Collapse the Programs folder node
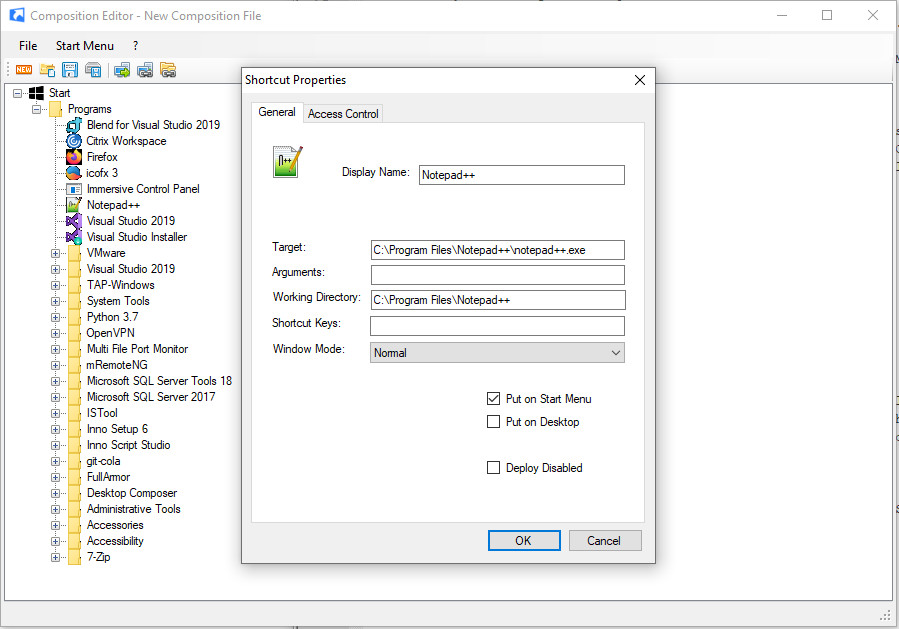 (x=37, y=109)
